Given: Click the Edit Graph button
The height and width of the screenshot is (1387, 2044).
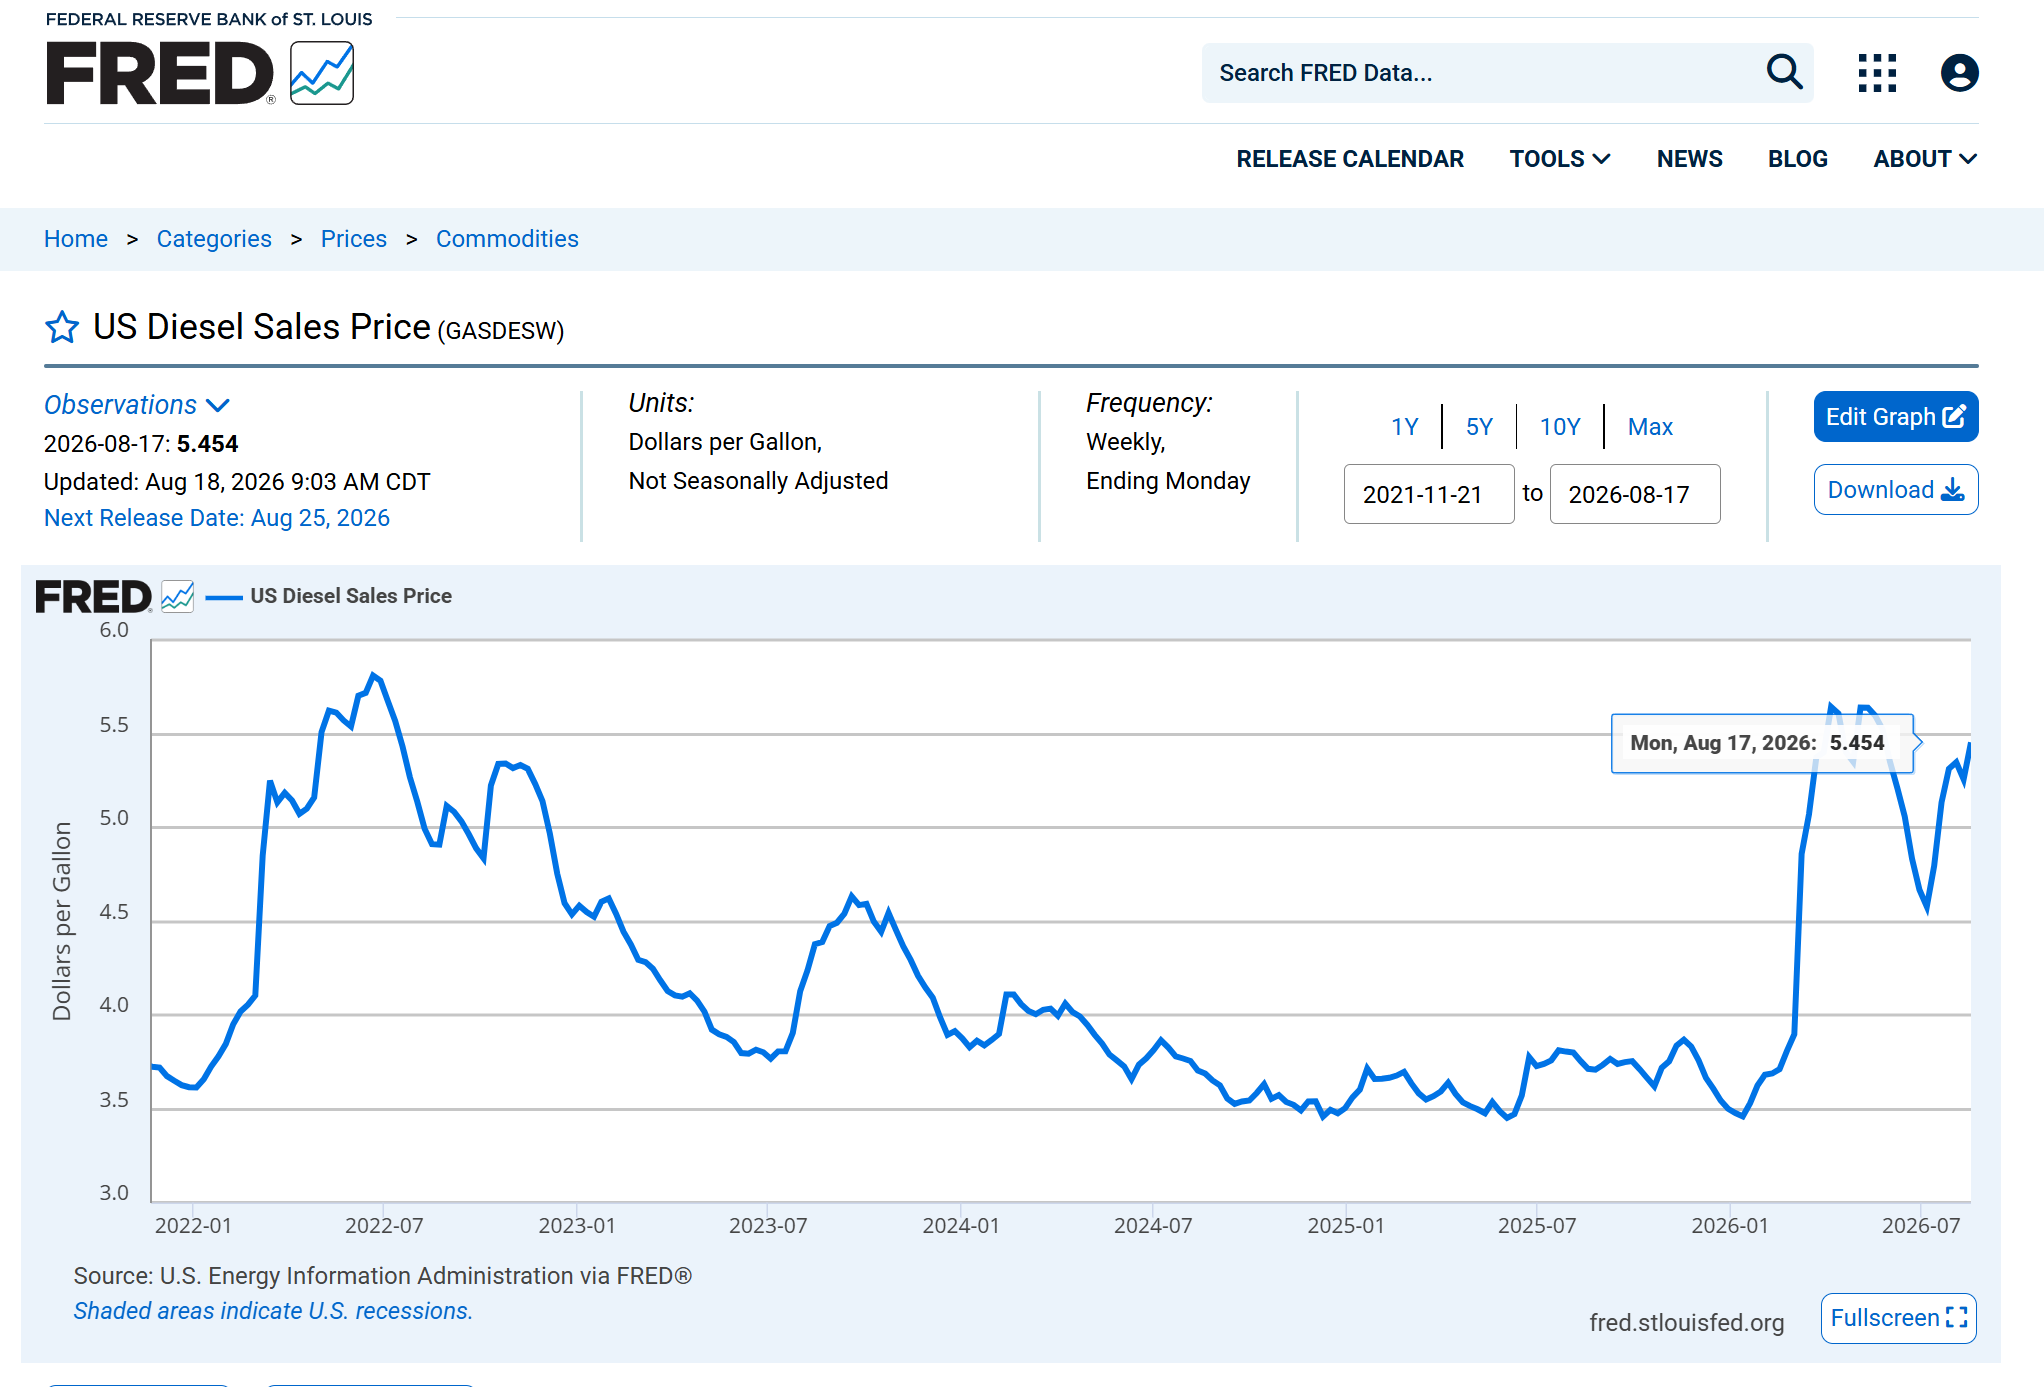Looking at the screenshot, I should click(1896, 417).
